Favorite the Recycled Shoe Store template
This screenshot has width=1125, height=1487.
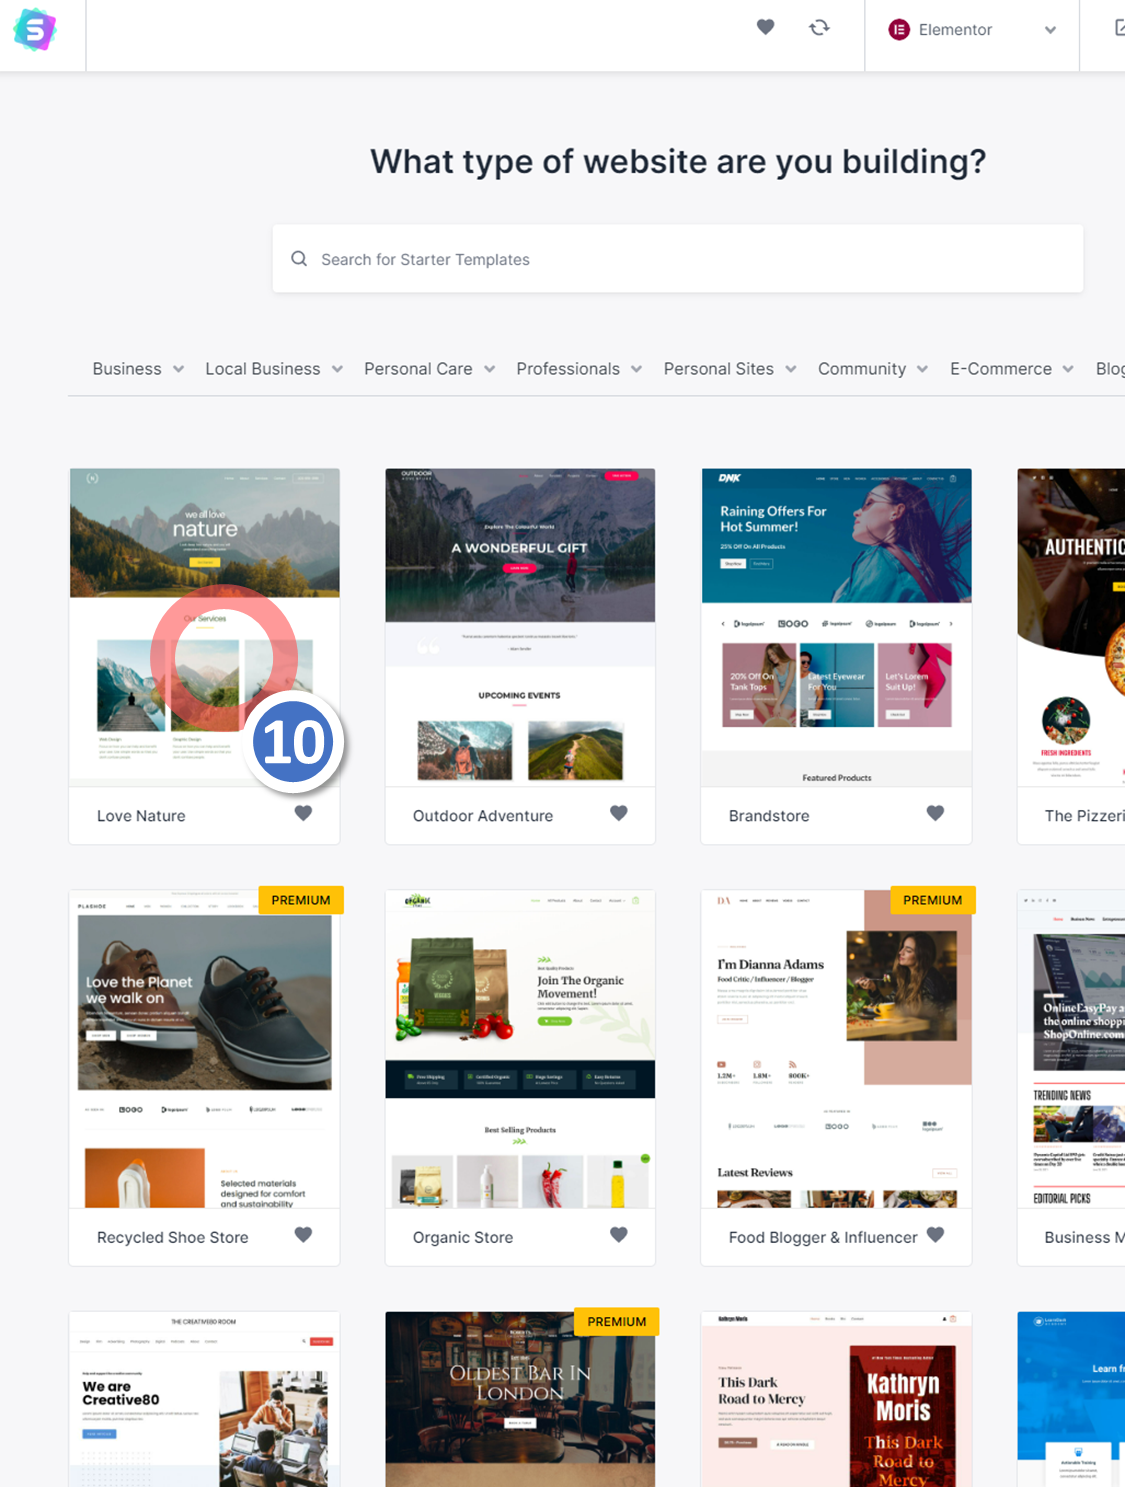(303, 1235)
